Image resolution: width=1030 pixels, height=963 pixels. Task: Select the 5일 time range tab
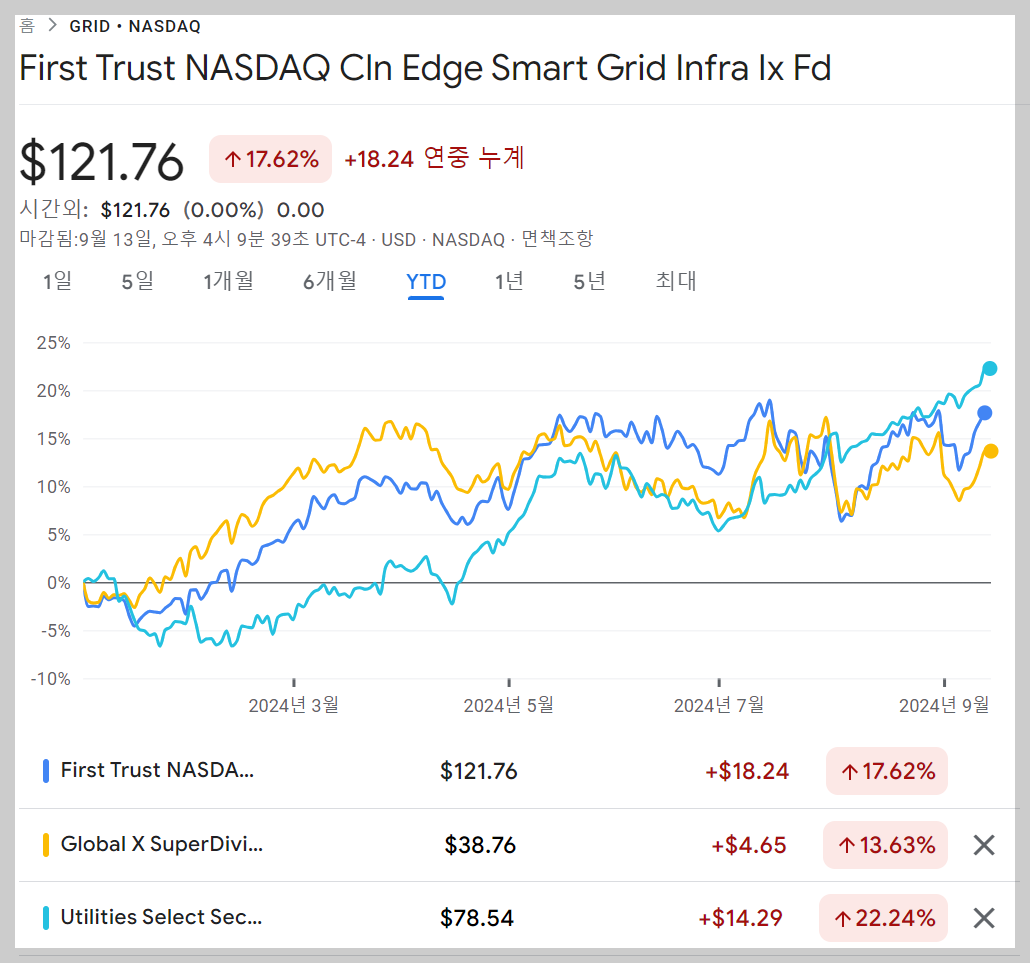137,281
